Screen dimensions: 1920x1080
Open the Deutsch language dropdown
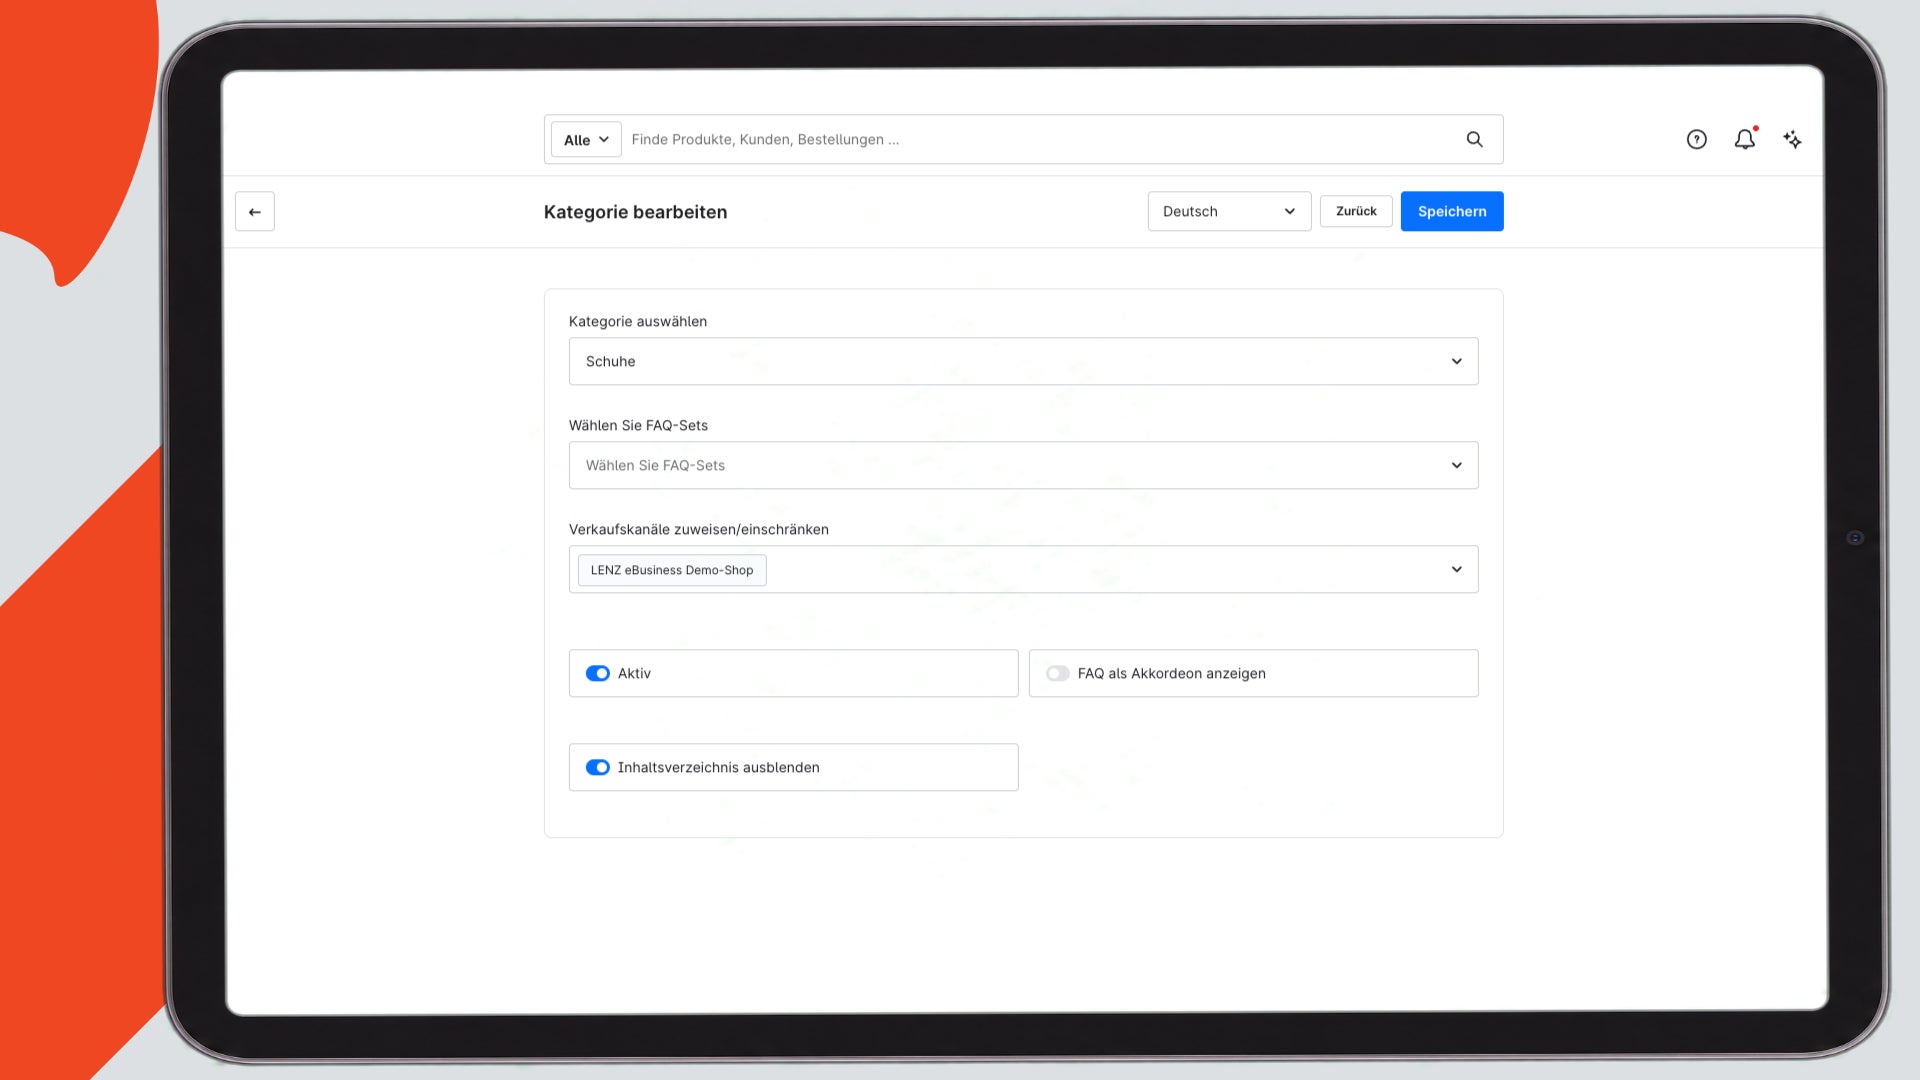click(x=1229, y=211)
